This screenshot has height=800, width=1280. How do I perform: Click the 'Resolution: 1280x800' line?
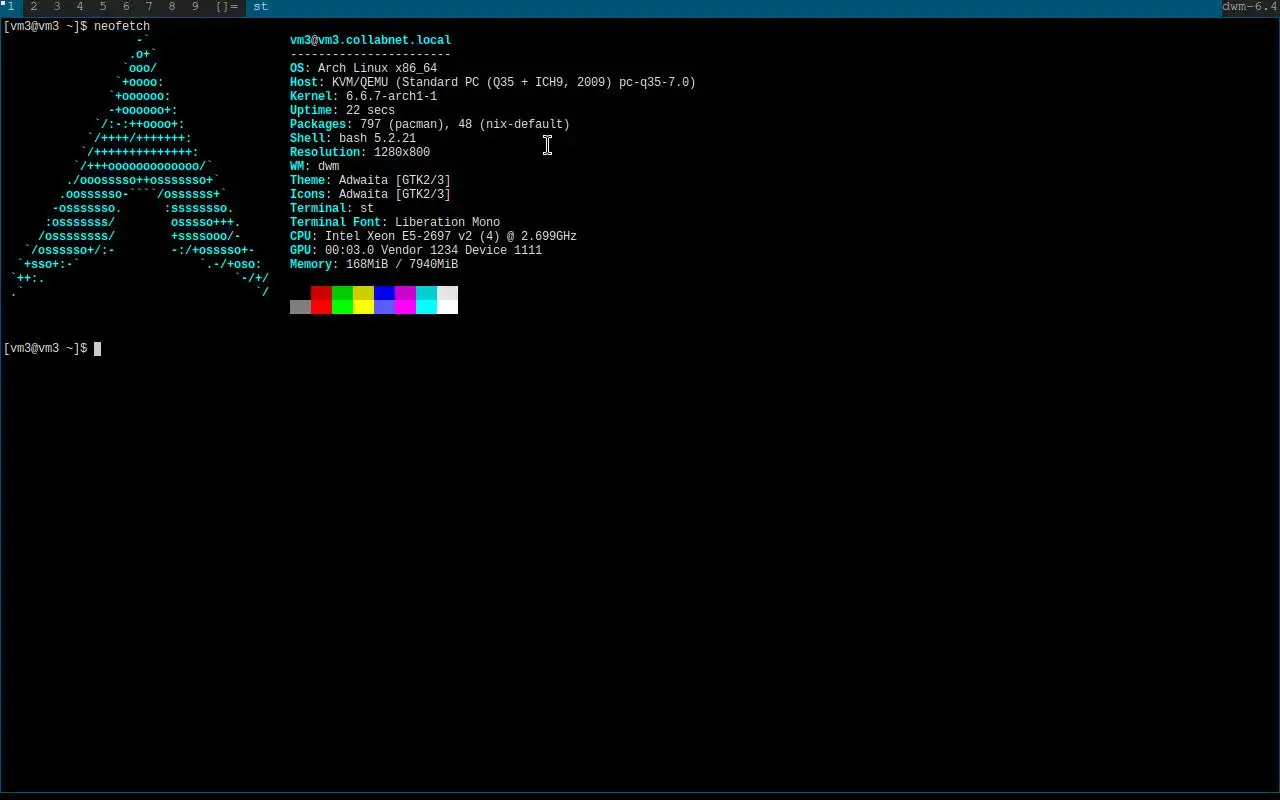(360, 152)
